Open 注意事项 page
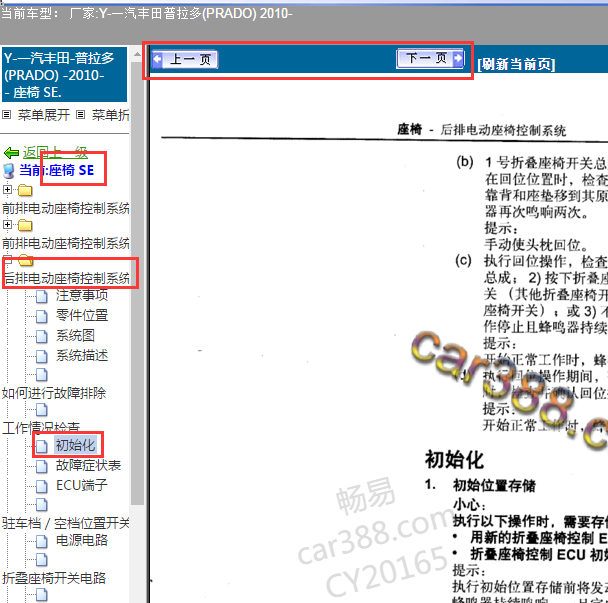Image resolution: width=608 pixels, height=603 pixels. point(82,295)
